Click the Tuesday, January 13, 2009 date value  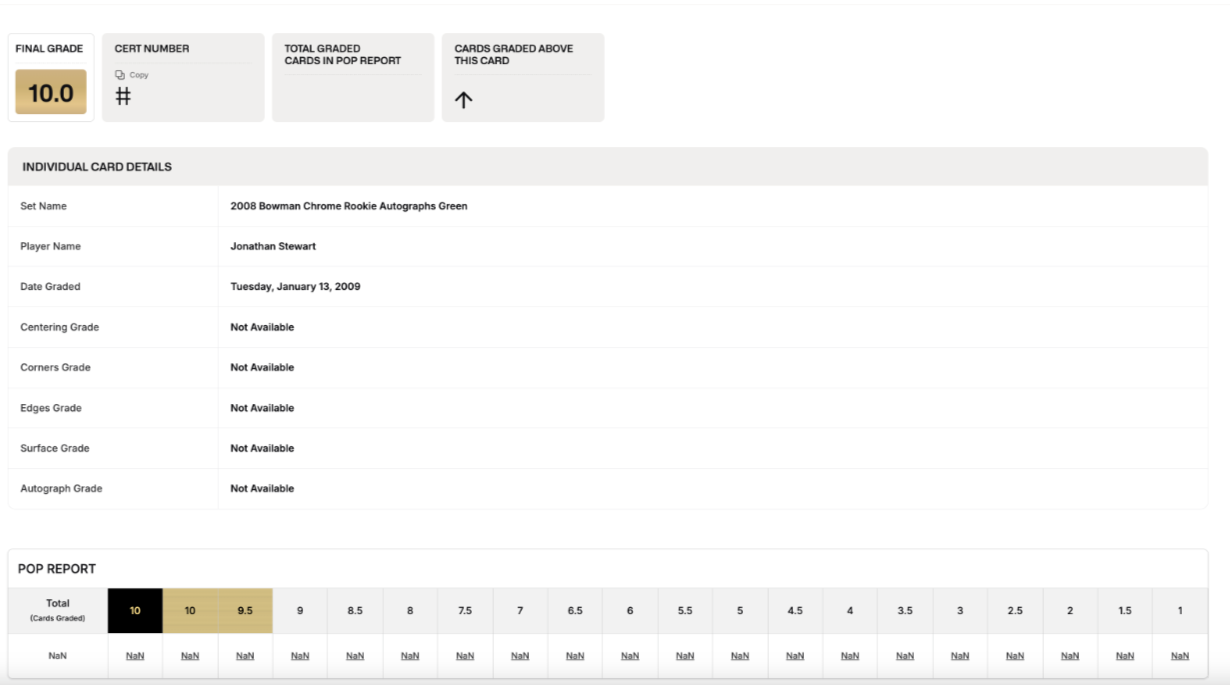click(295, 286)
